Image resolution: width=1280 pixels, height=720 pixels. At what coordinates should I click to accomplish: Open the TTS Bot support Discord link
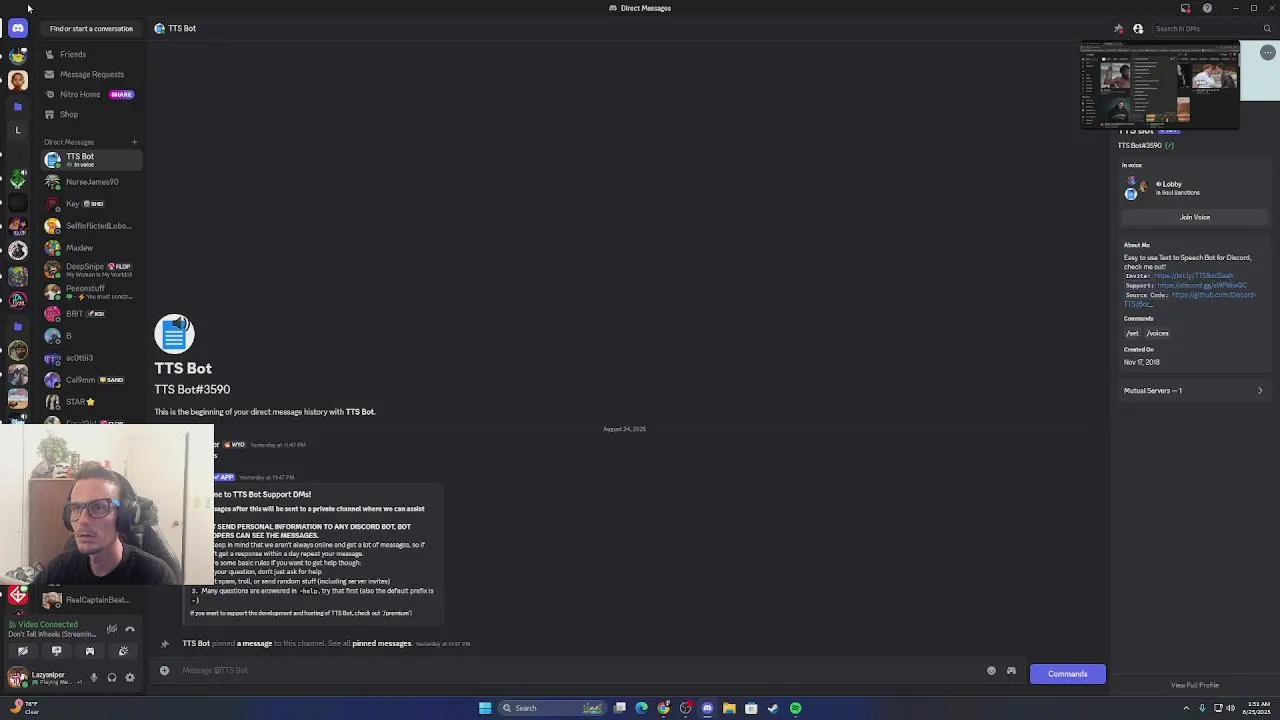[1202, 286]
